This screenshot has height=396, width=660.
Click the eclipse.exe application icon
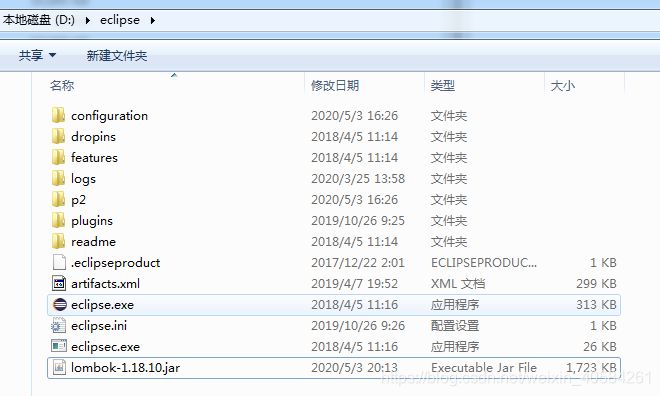(60, 304)
